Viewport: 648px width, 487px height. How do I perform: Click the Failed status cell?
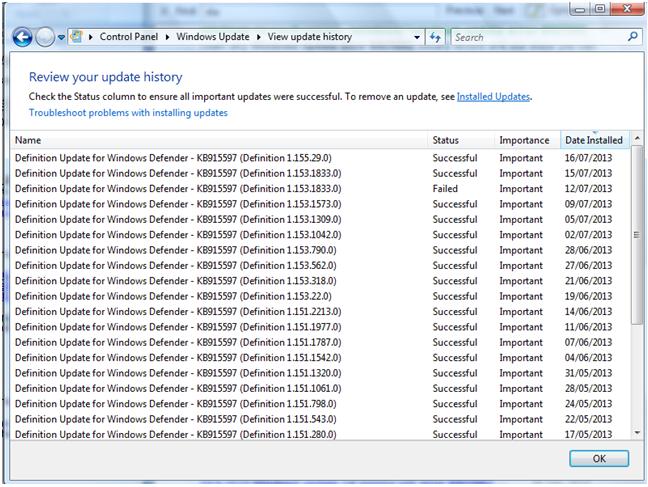click(445, 189)
